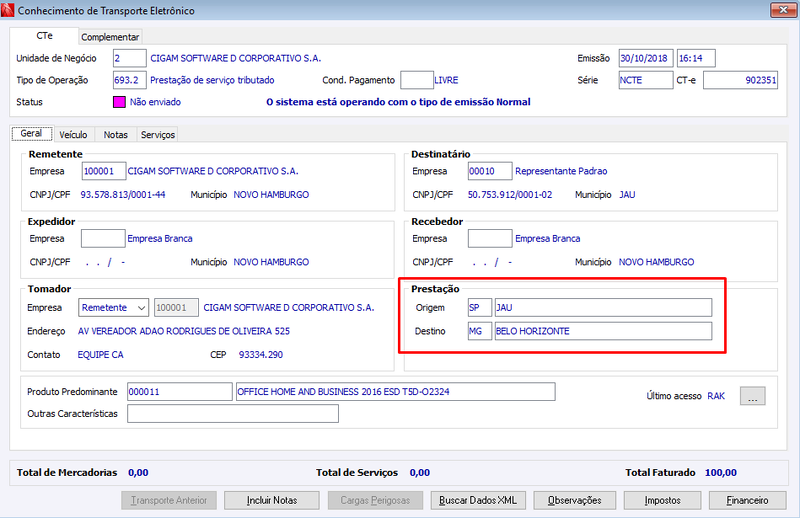
Task: Click the Expedidor name Empresa Branca
Action: pyautogui.click(x=160, y=238)
